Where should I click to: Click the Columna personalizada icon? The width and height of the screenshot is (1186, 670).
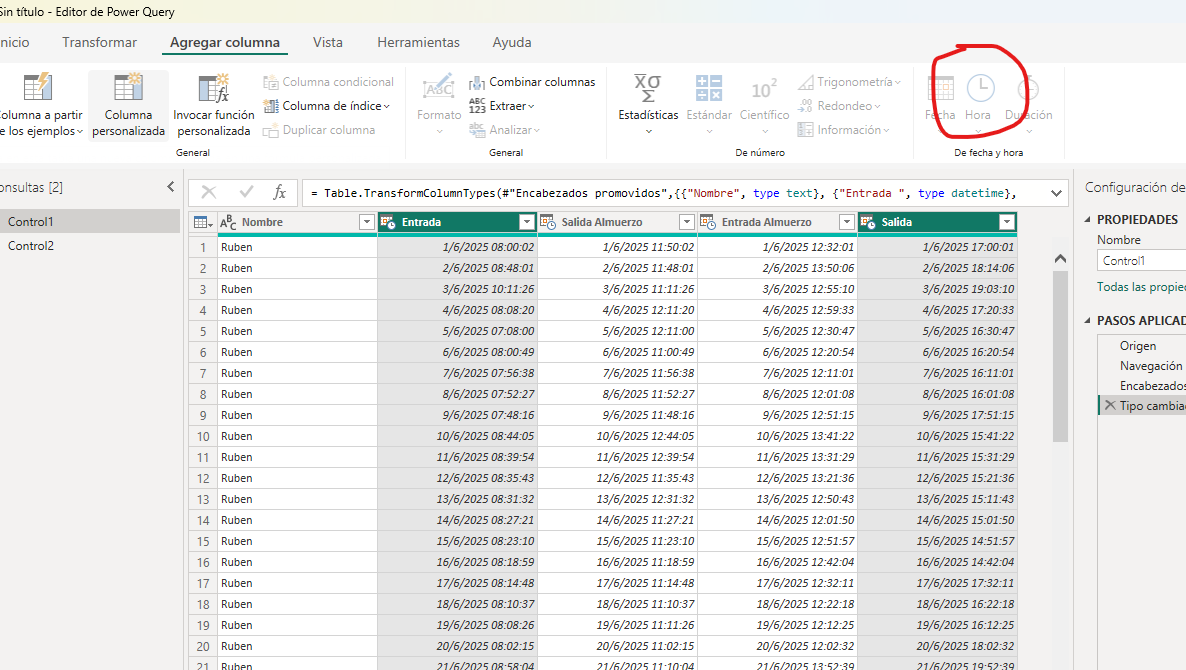[128, 88]
